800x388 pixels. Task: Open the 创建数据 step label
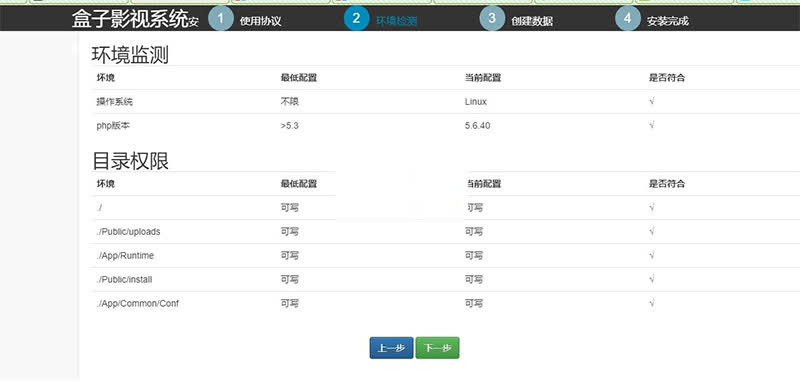tap(532, 21)
